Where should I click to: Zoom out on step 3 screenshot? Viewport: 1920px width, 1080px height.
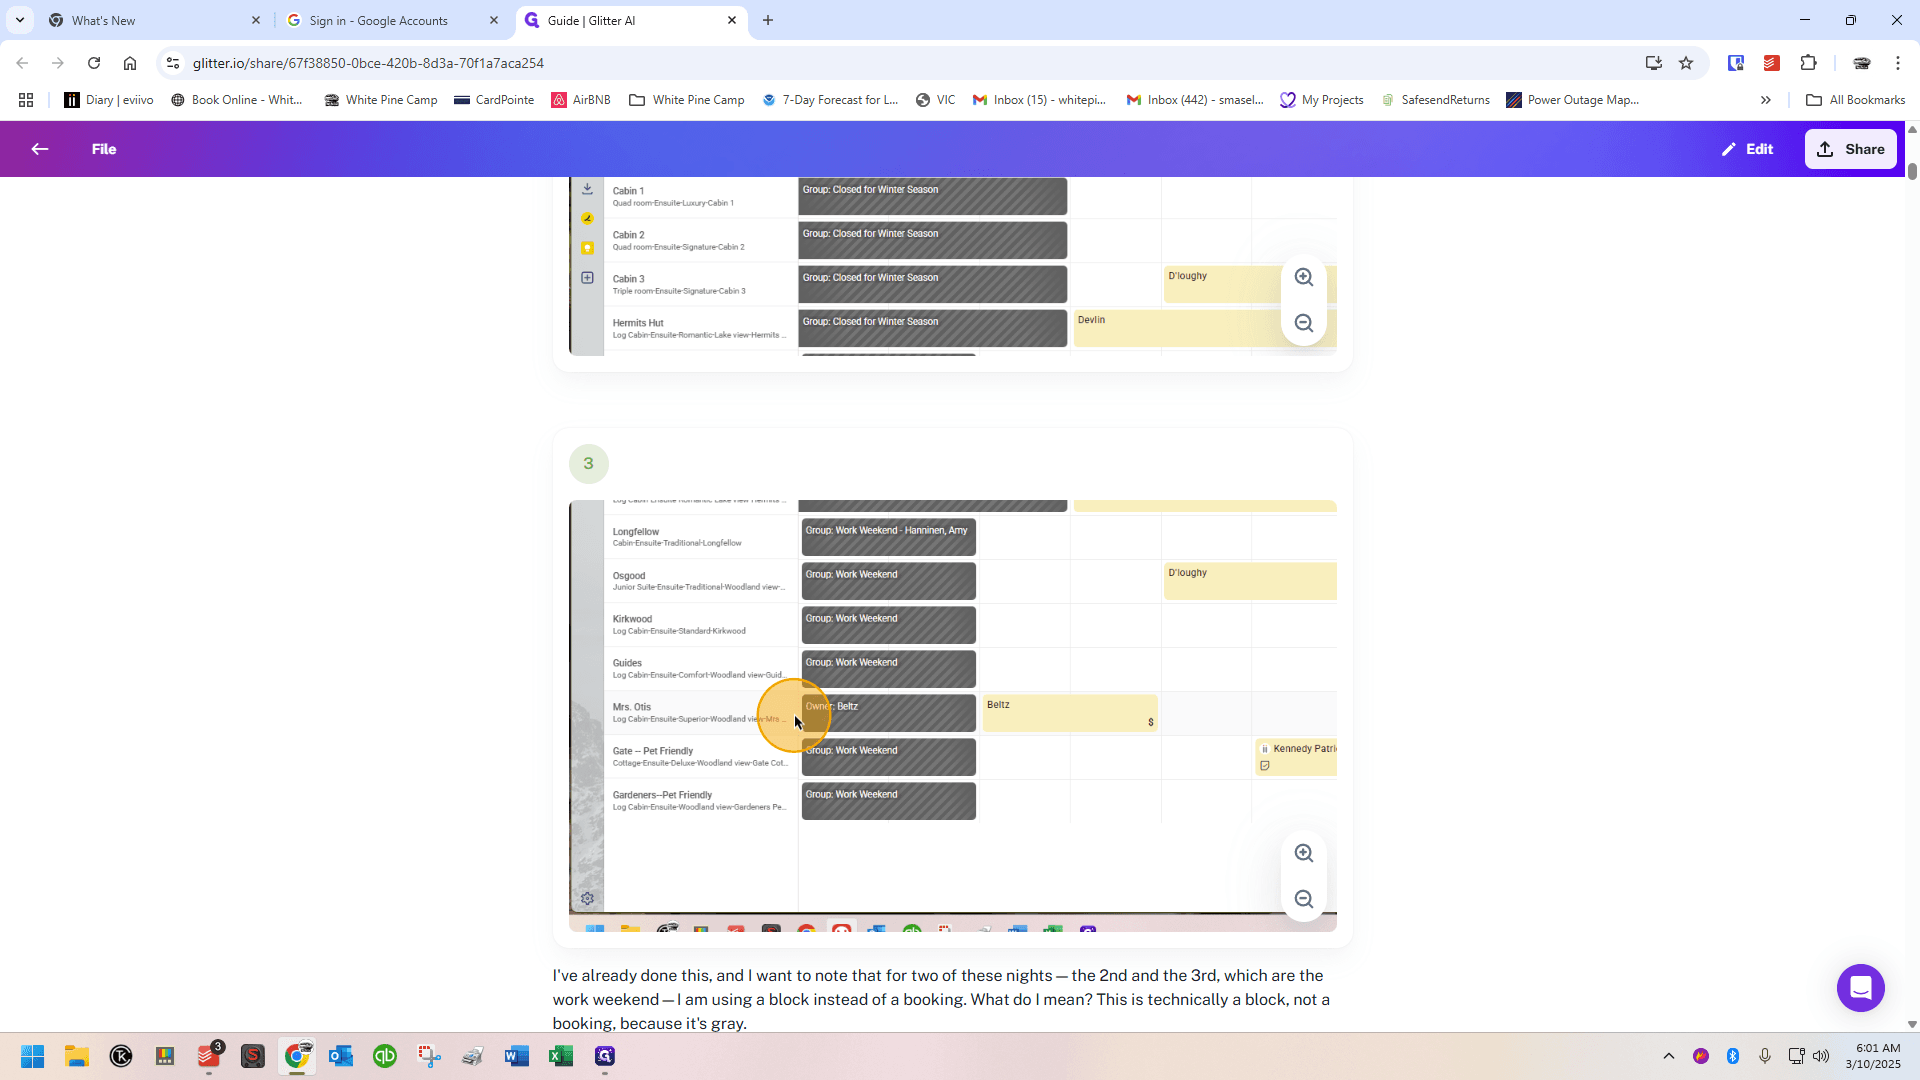[1304, 899]
